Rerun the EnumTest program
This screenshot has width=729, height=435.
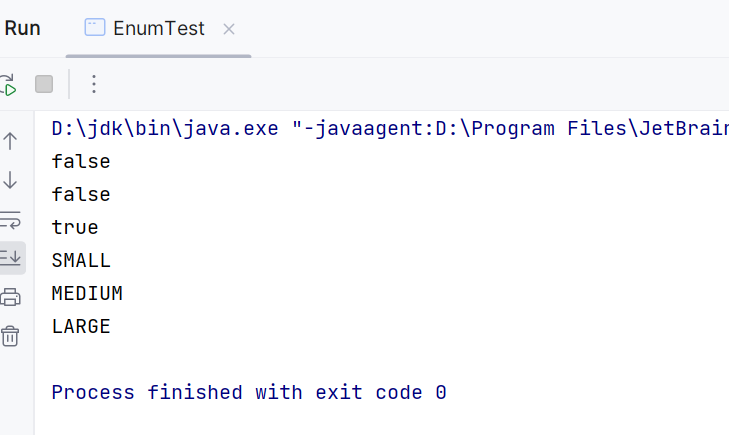coord(7,85)
